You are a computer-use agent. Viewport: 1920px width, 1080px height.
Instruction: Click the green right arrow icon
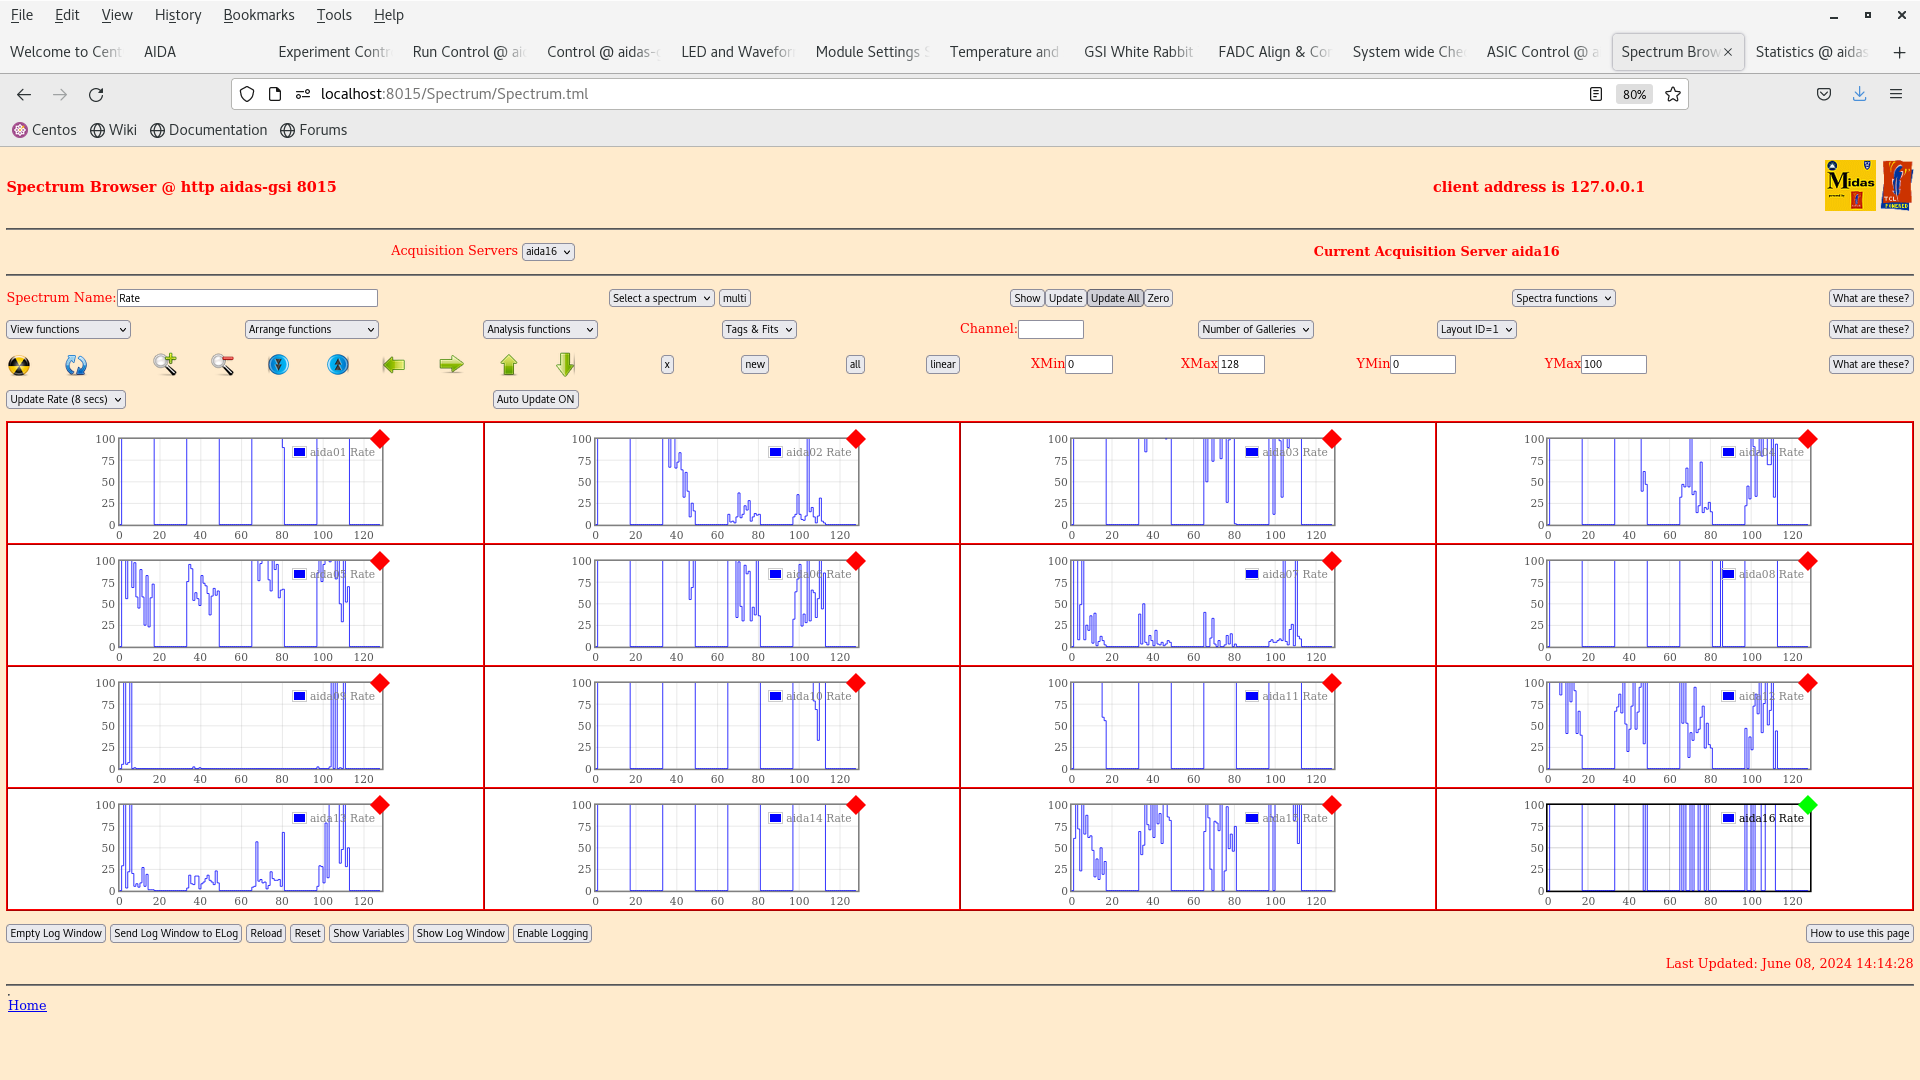[x=451, y=365]
